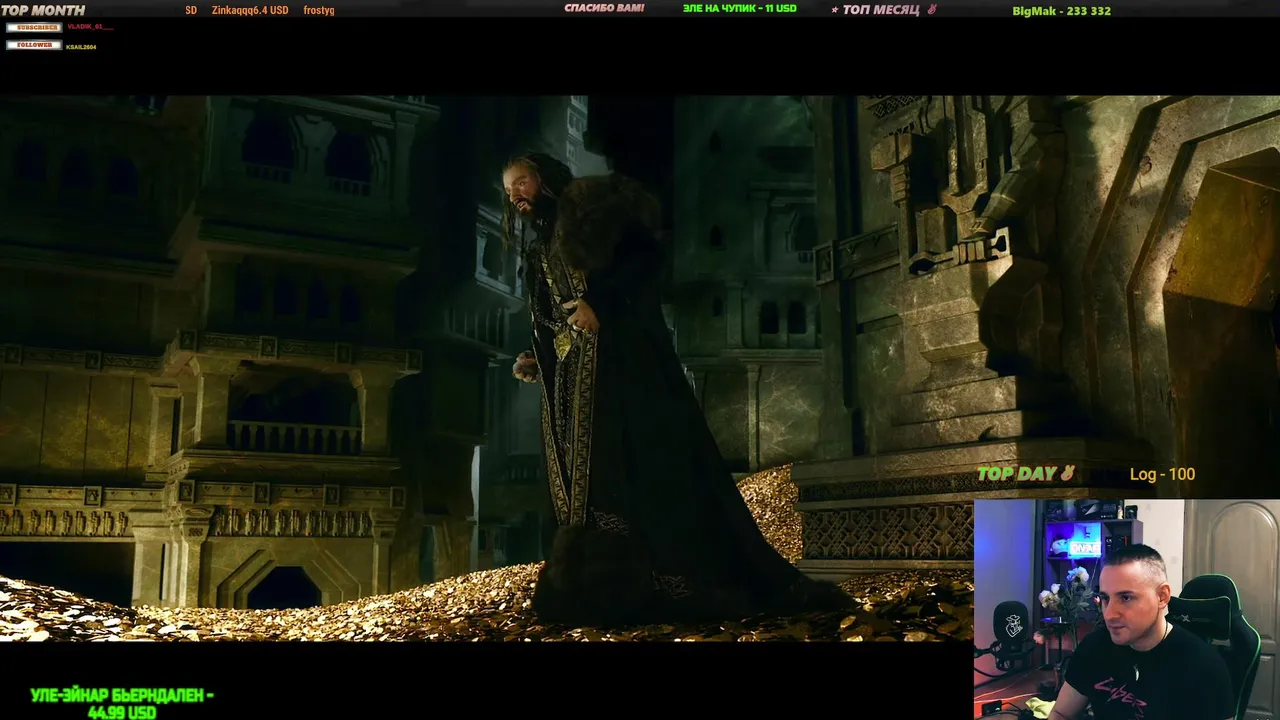Screen dimensions: 1280x720
Task: Click the 'BigMak - 233 332' entry
Action: (1061, 11)
